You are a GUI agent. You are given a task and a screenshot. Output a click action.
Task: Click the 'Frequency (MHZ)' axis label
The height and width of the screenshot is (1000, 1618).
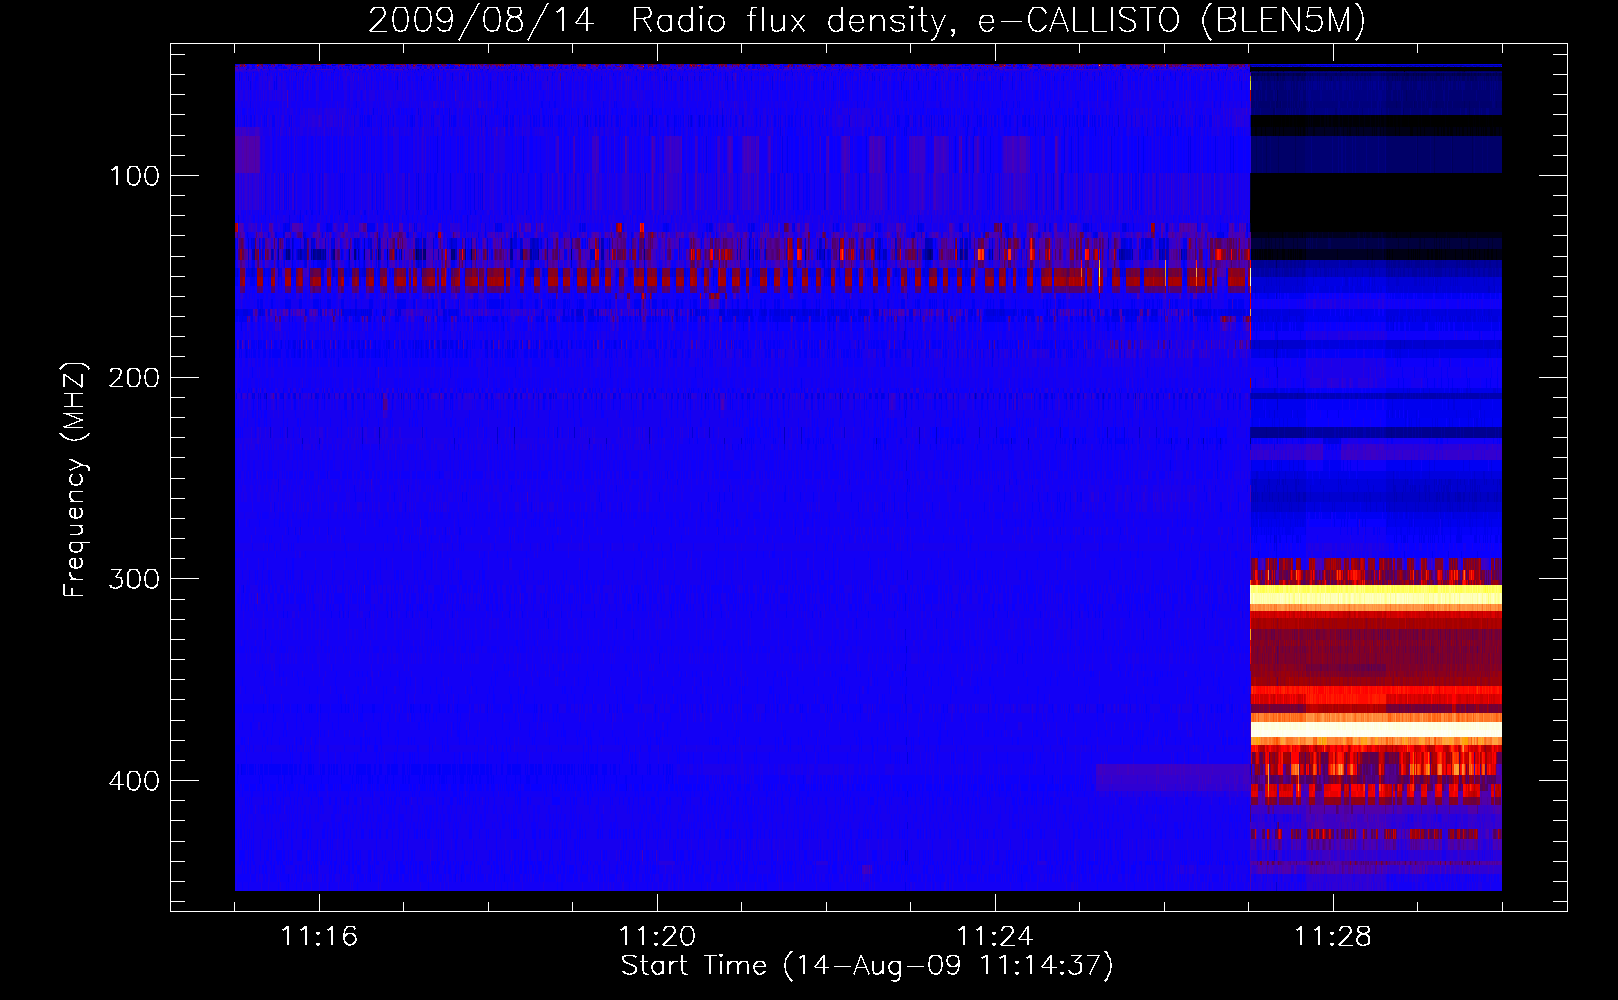pos(75,480)
